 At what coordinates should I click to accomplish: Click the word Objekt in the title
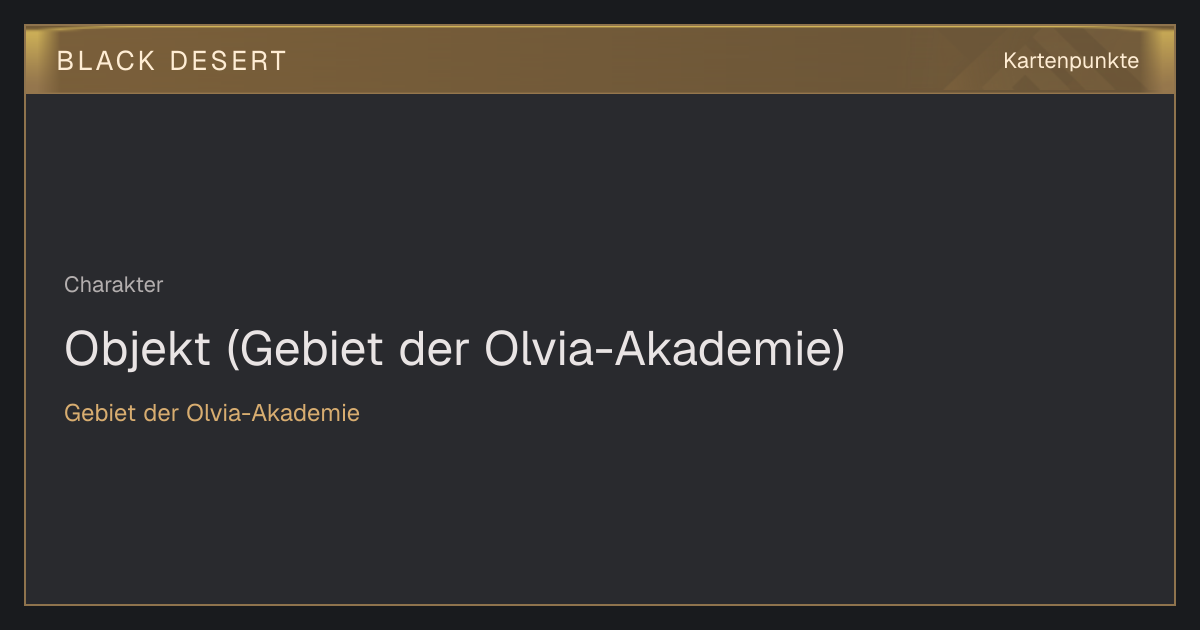(x=138, y=349)
